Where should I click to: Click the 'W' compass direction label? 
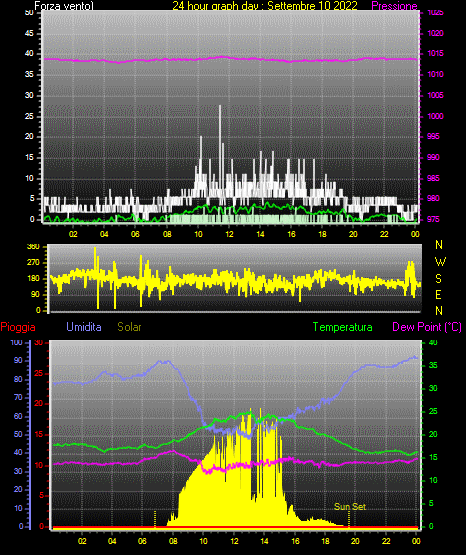(x=440, y=262)
